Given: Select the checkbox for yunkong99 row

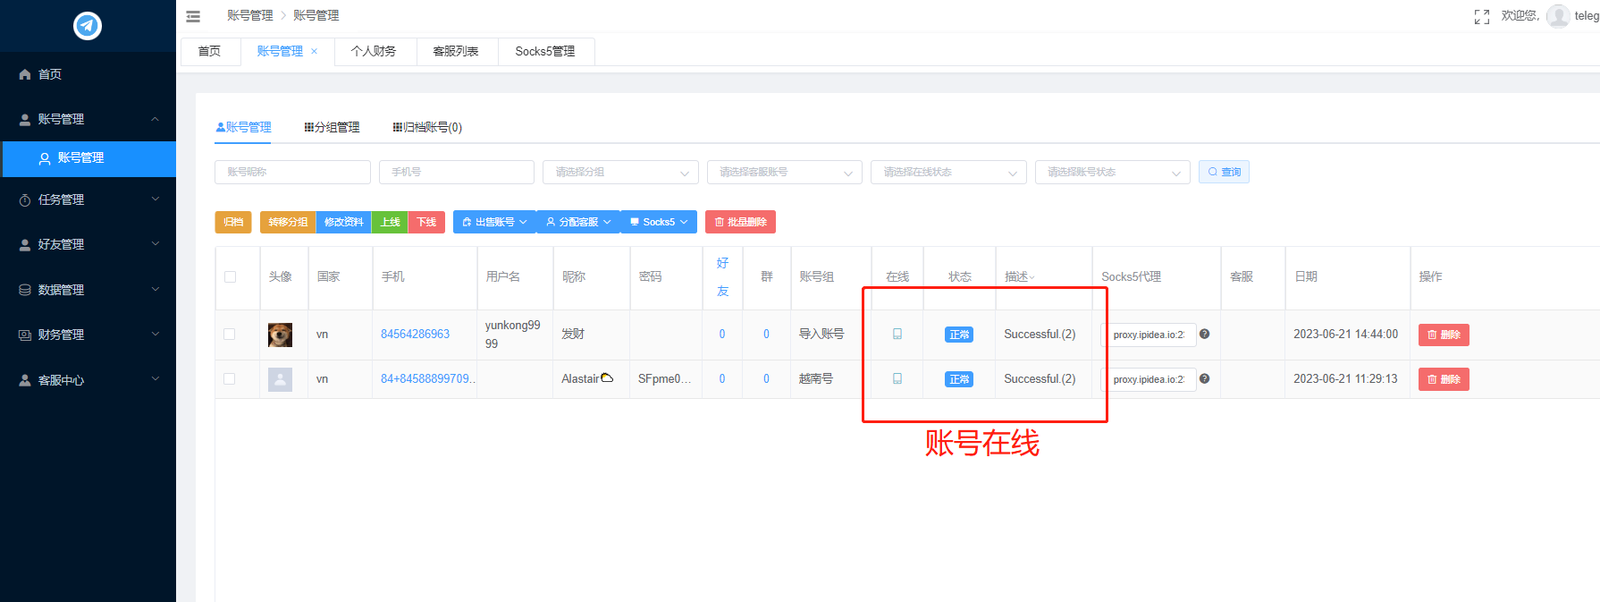Looking at the screenshot, I should (230, 335).
